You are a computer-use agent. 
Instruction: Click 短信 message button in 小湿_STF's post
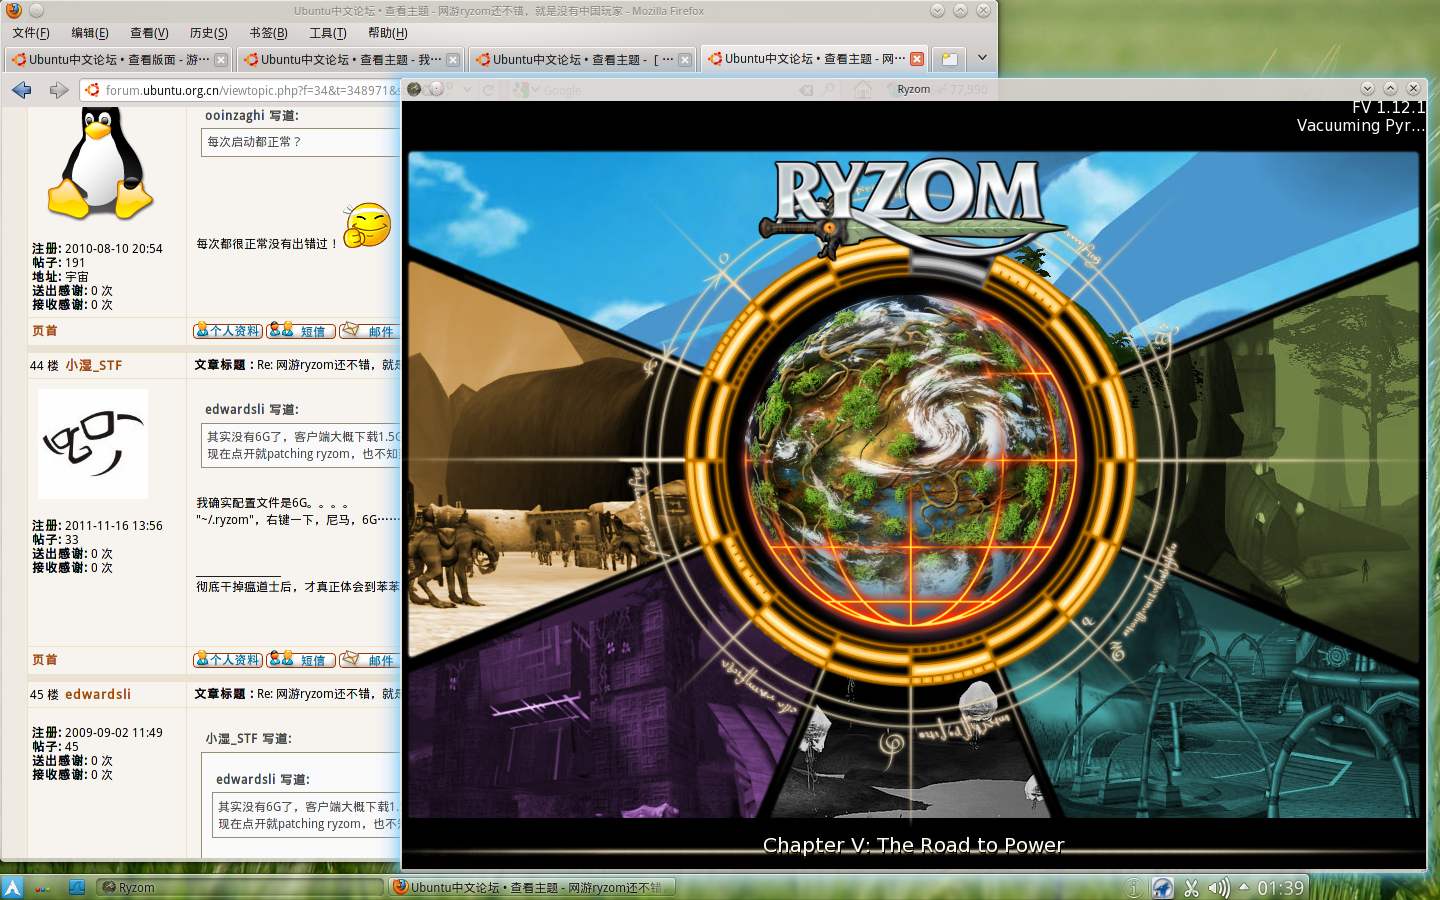pyautogui.click(x=301, y=660)
